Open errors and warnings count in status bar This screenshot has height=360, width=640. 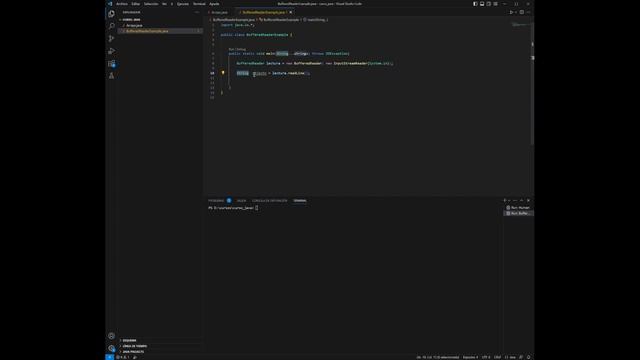click(x=122, y=357)
